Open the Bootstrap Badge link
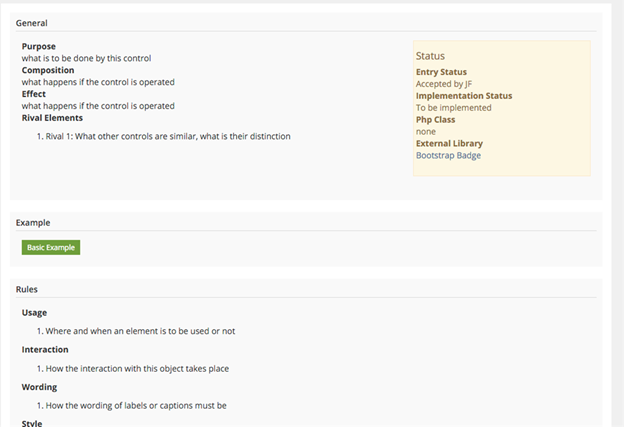The height and width of the screenshot is (427, 624). pyautogui.click(x=448, y=155)
